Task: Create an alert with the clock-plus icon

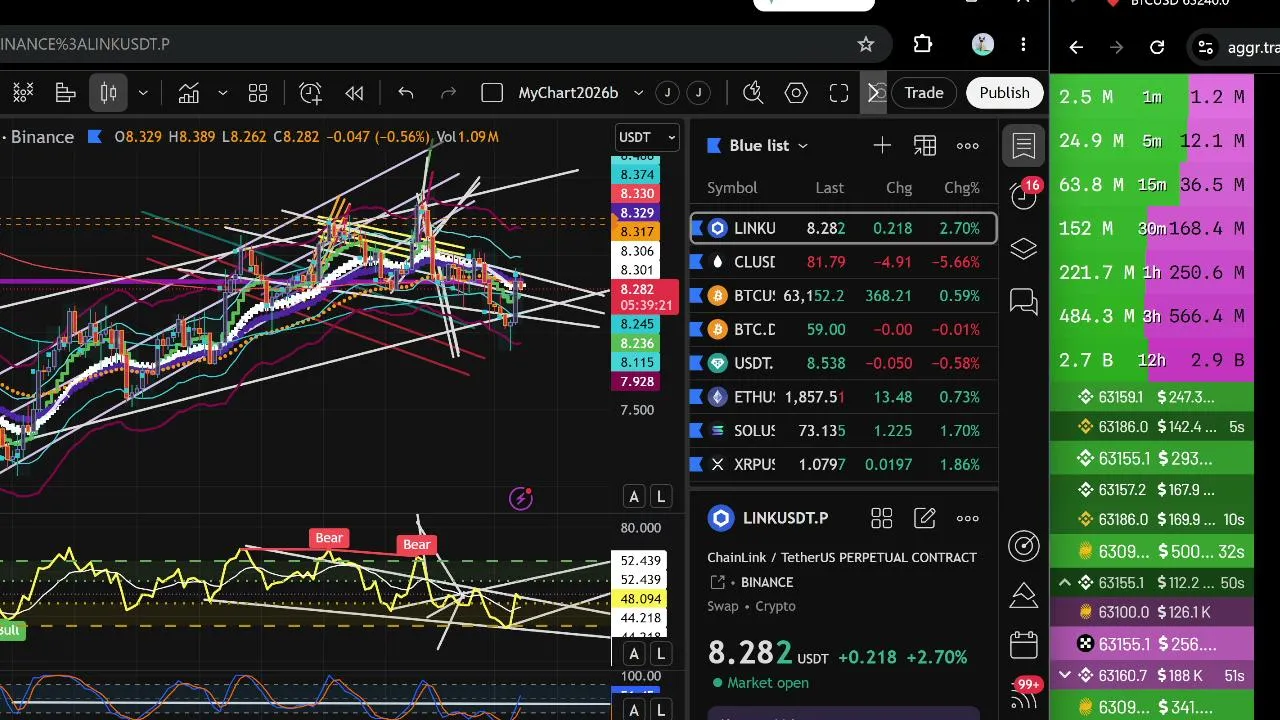Action: click(311, 93)
